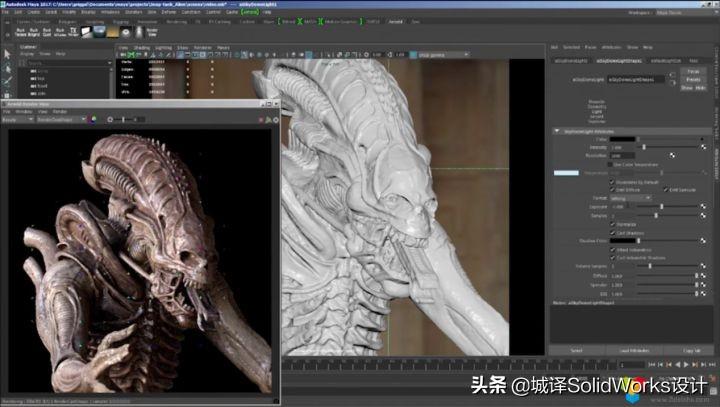Click the exposure icon in Arnold render view

tap(110, 119)
